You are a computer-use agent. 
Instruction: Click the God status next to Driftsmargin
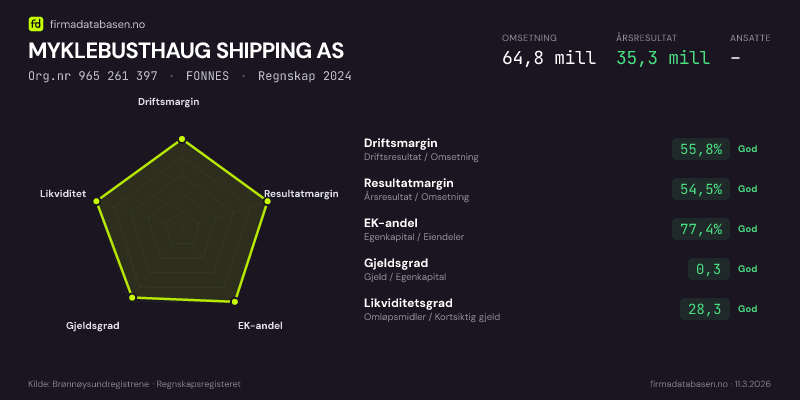pyautogui.click(x=747, y=149)
